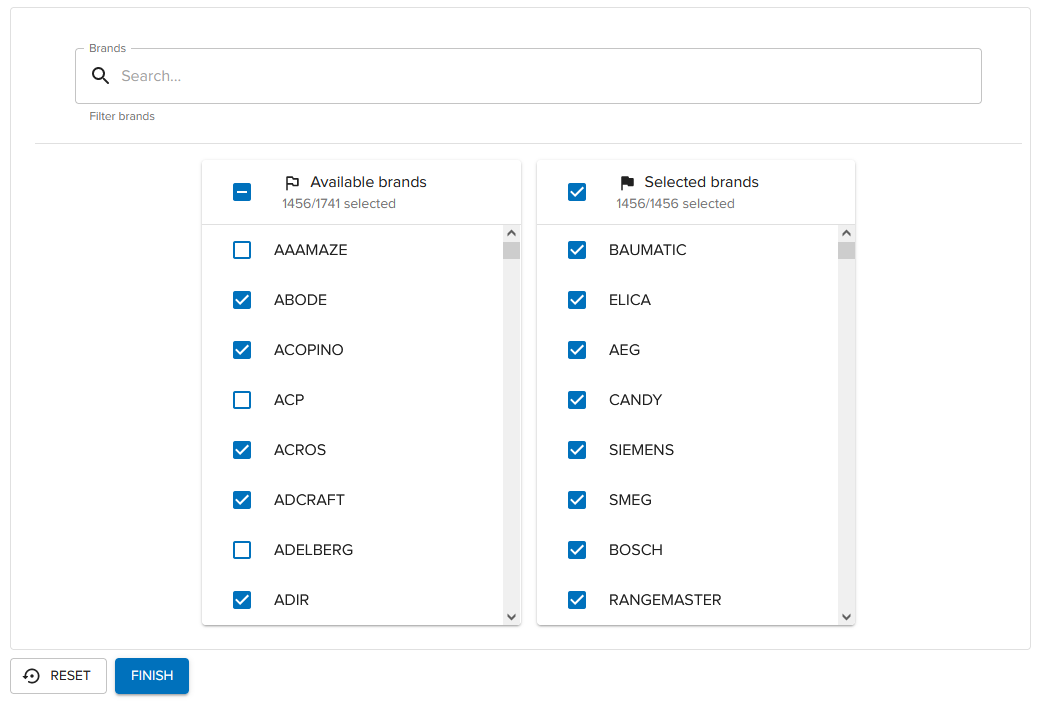The height and width of the screenshot is (703, 1040).
Task: Click the search magnifier icon
Action: coord(100,76)
